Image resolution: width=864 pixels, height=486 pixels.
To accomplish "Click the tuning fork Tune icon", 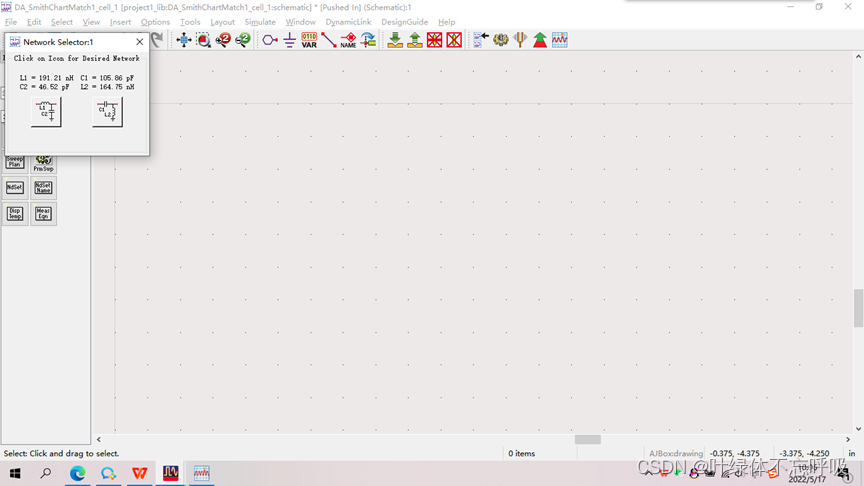I will (x=520, y=40).
